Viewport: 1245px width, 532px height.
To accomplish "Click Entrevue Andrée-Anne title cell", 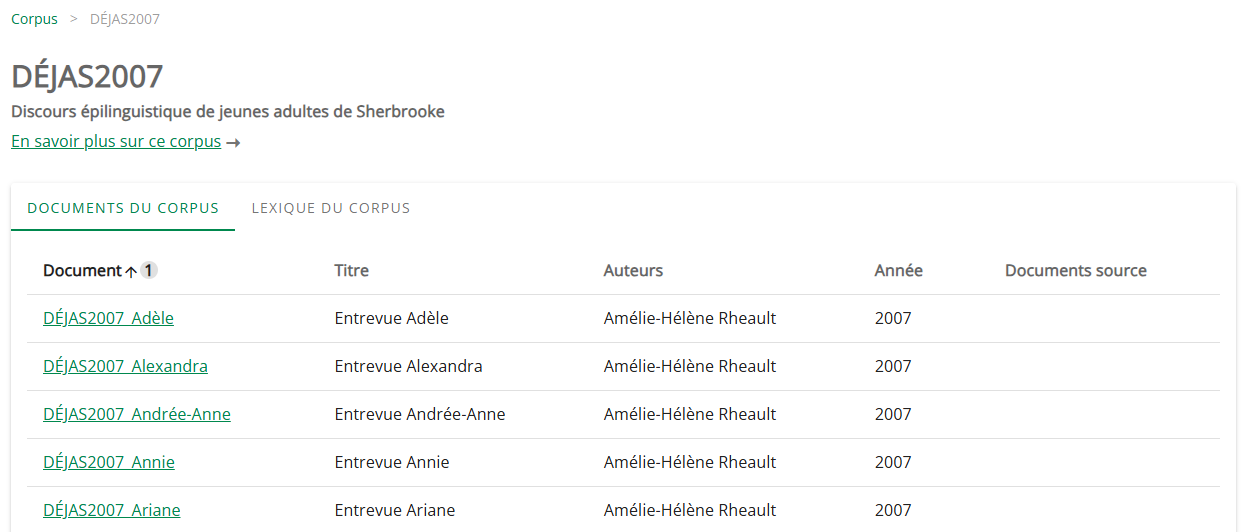I will pyautogui.click(x=419, y=414).
